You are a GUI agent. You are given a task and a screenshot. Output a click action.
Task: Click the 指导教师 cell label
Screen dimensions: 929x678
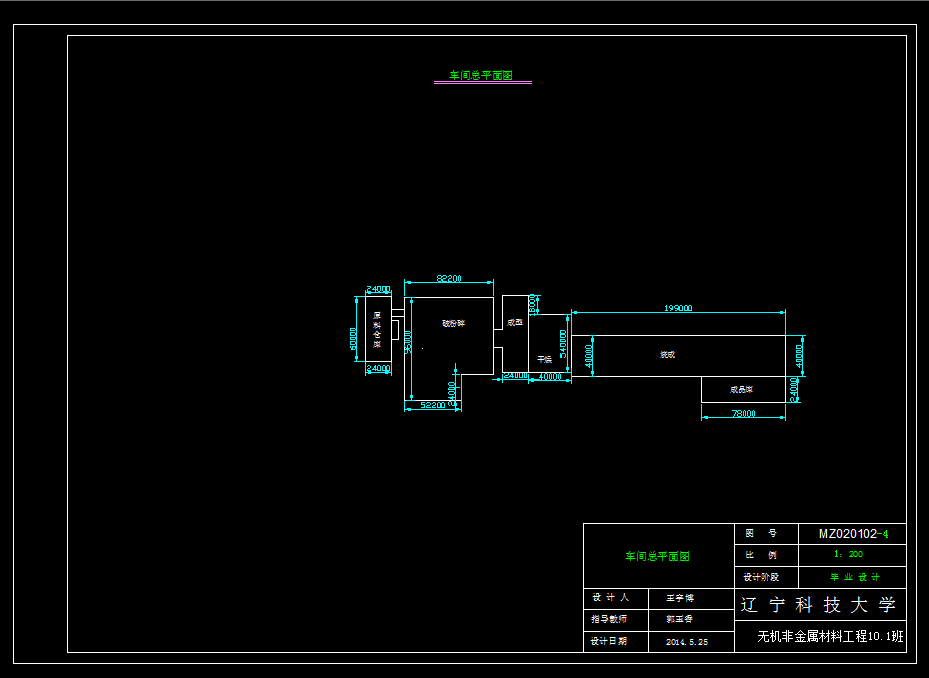click(608, 619)
